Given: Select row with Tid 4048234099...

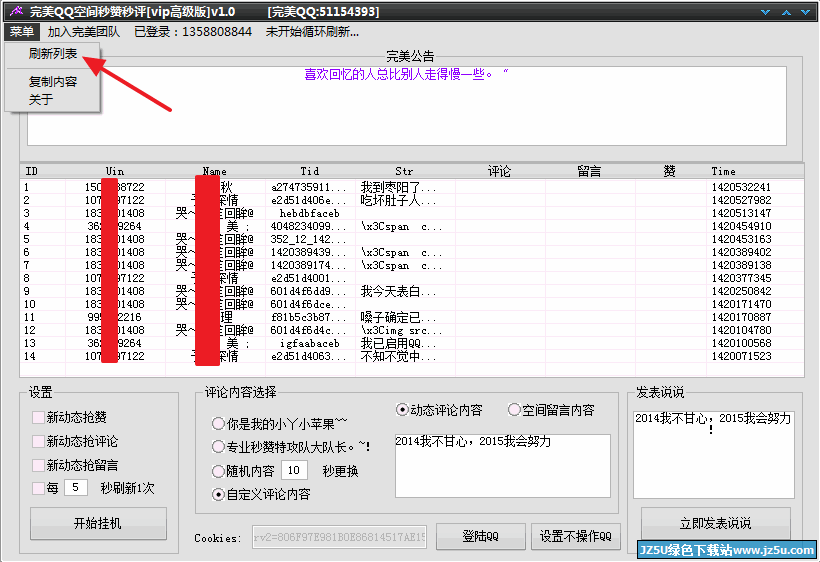Looking at the screenshot, I should click(412, 226).
